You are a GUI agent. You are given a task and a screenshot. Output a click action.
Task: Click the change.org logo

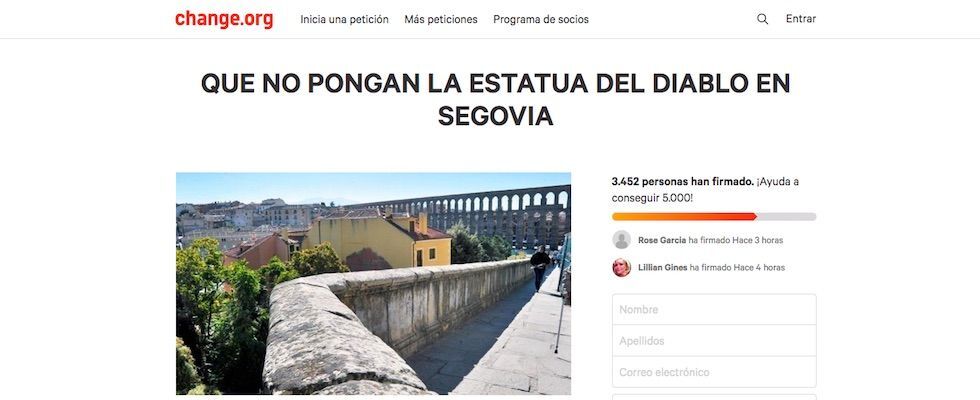coord(224,19)
